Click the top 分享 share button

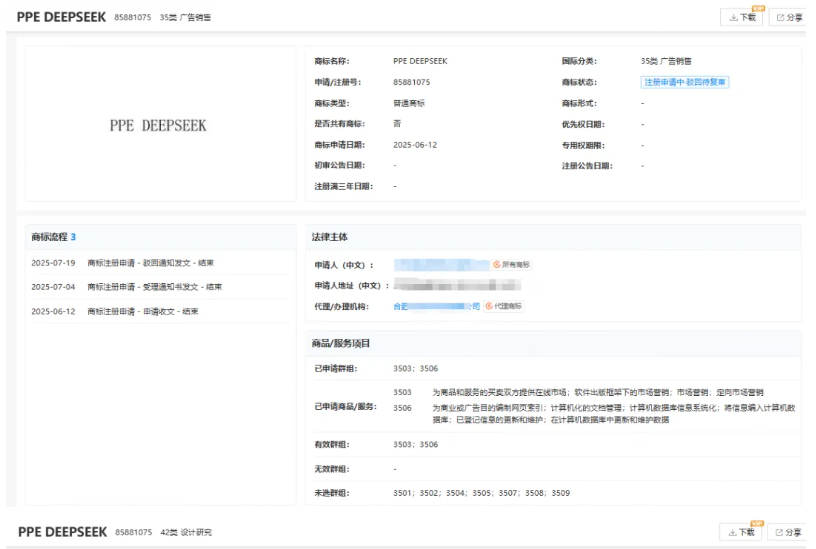pos(788,17)
